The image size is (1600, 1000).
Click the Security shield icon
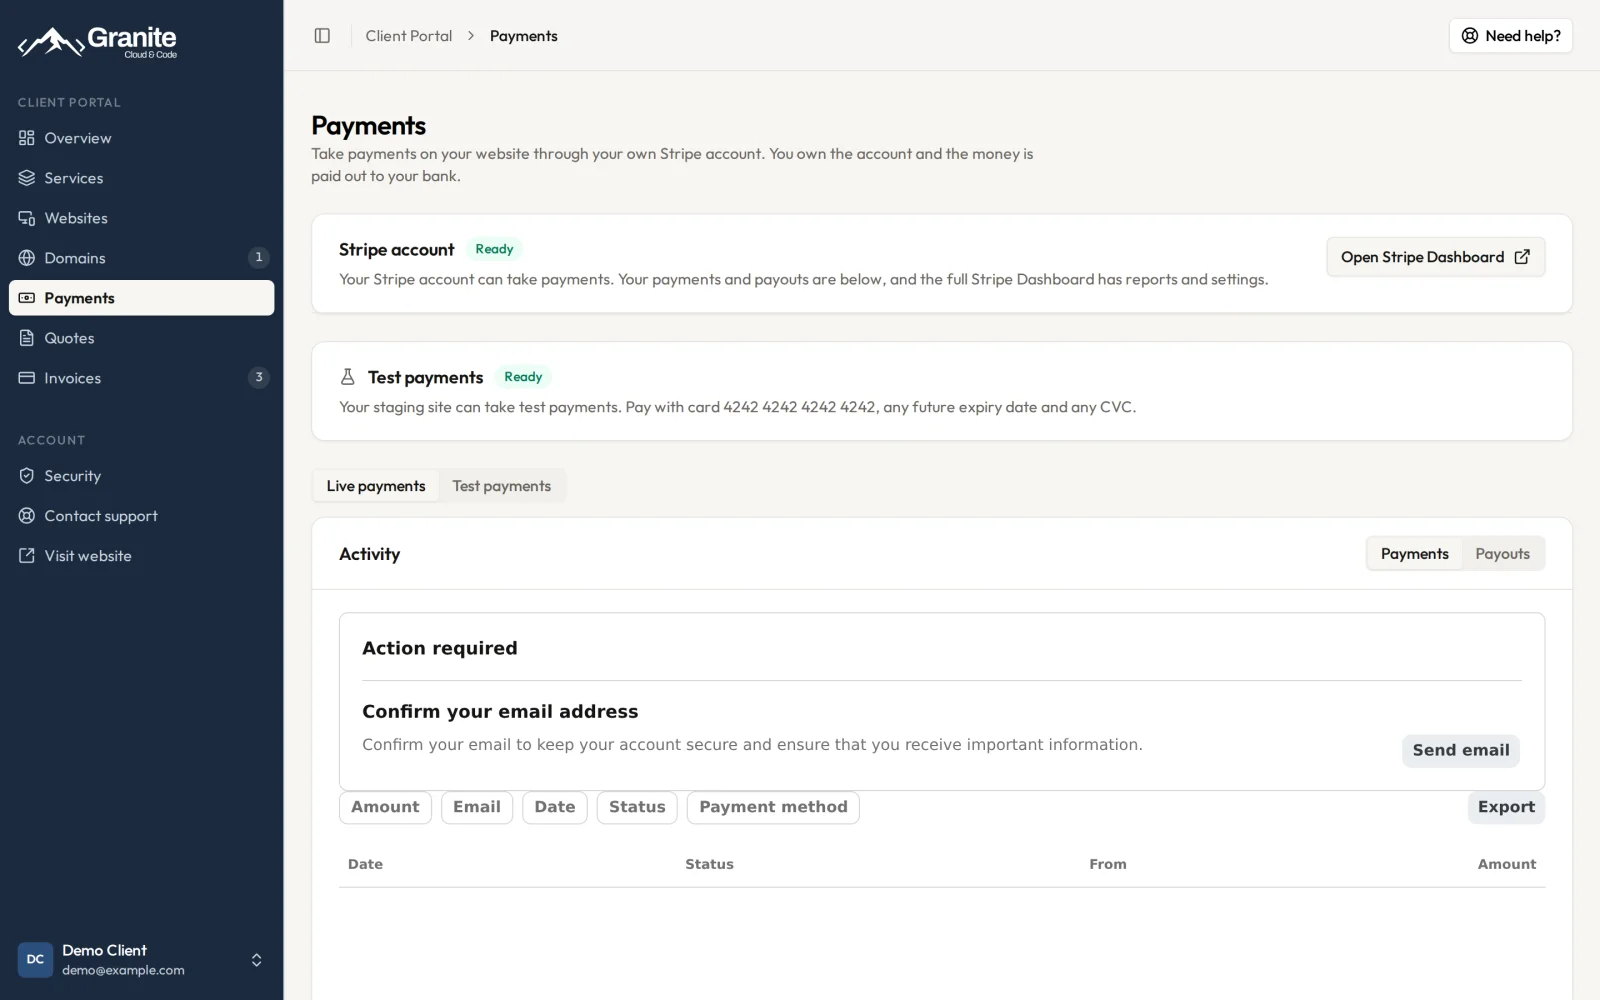(x=27, y=476)
